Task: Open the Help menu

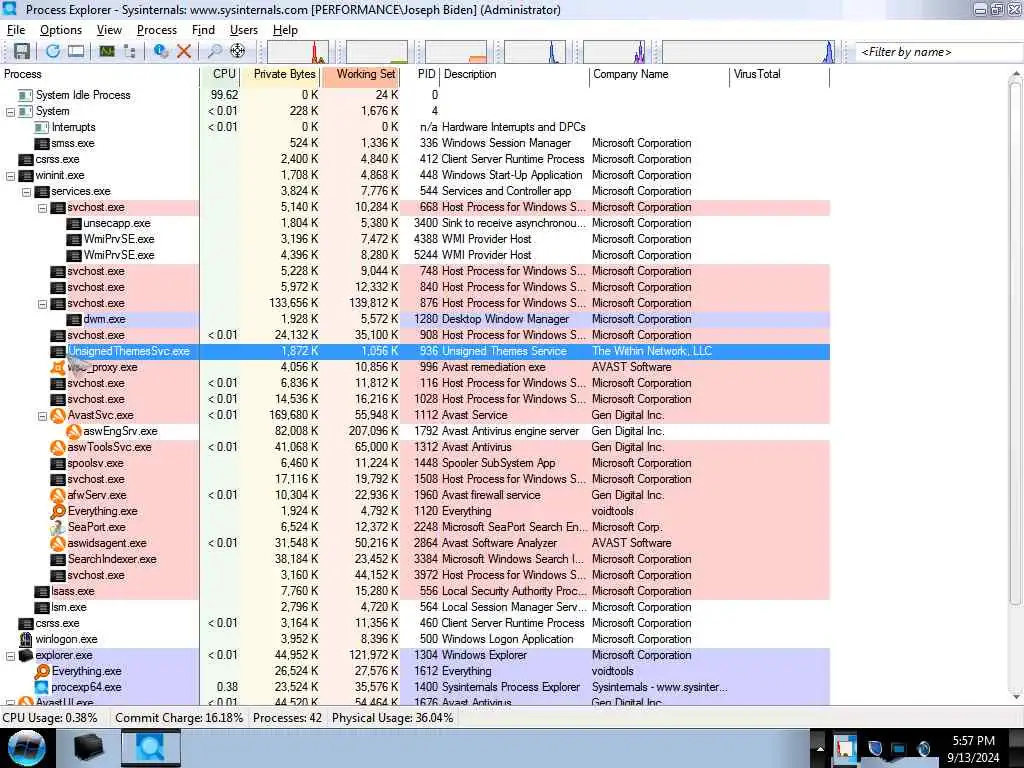Action: click(x=285, y=30)
